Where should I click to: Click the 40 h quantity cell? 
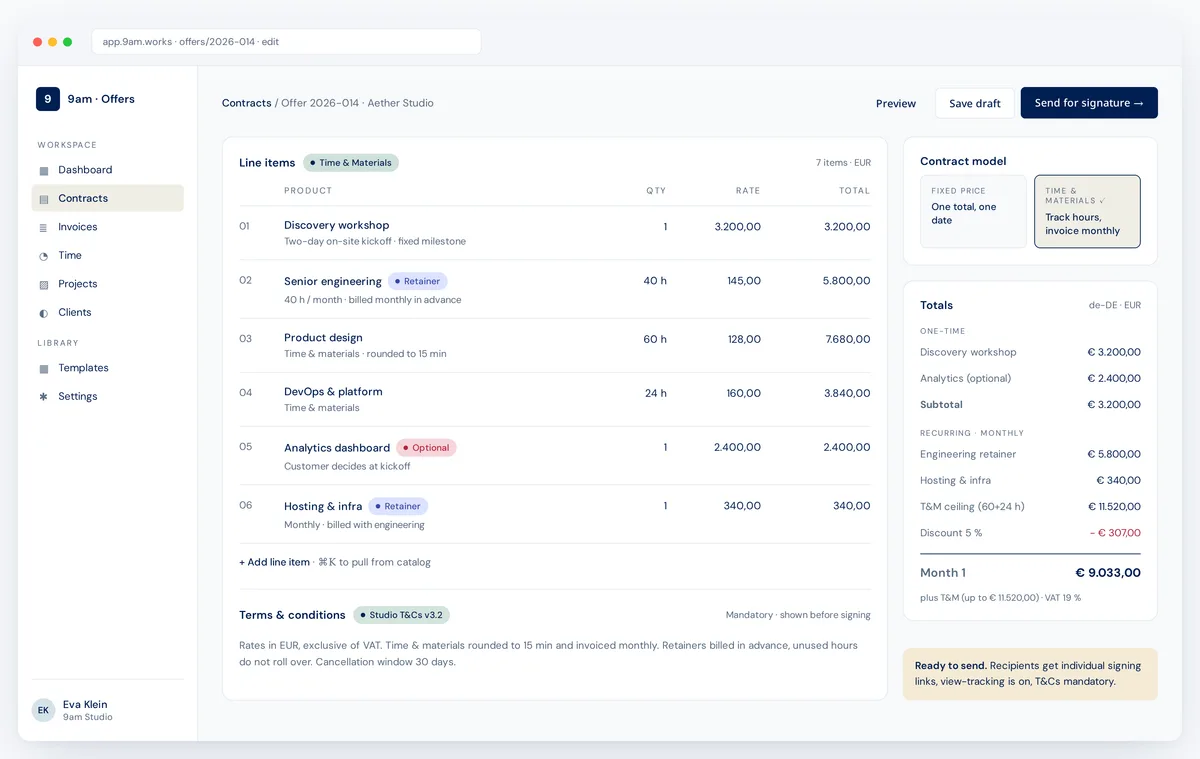pos(655,281)
